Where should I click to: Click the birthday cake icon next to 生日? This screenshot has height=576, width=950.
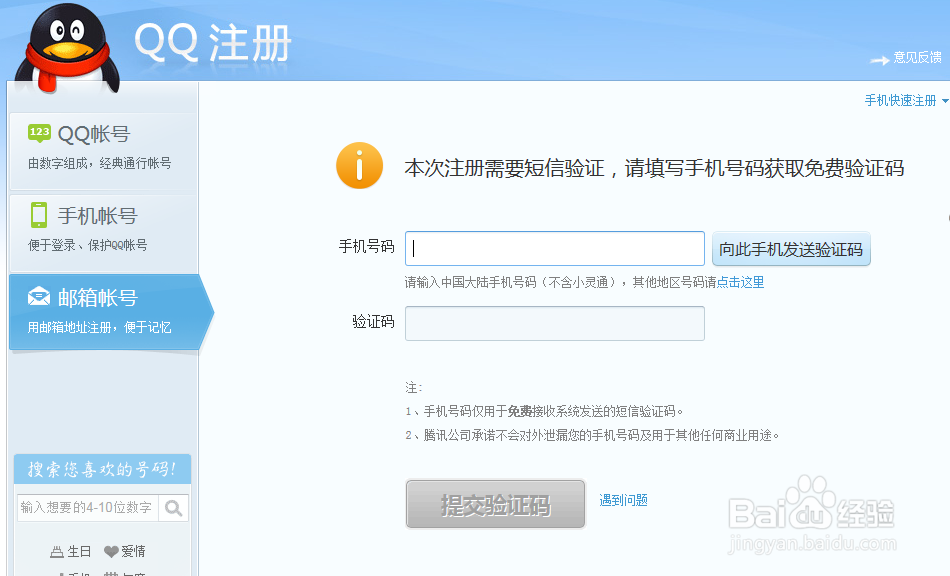tap(57, 552)
